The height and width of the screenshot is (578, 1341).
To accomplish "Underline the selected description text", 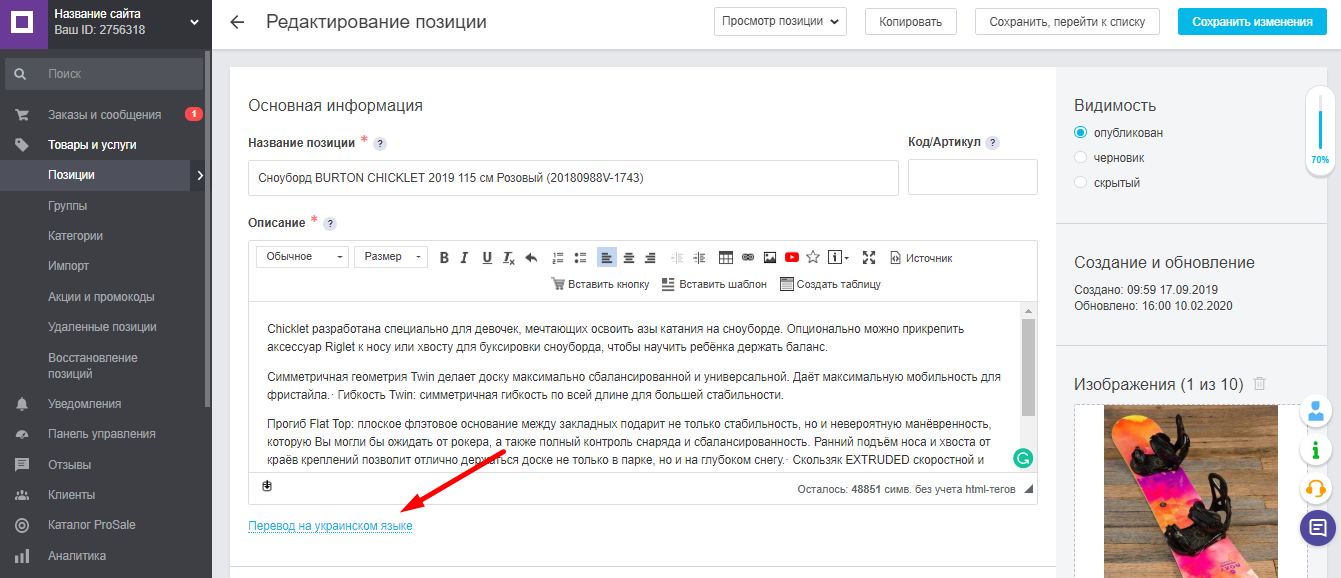I will pos(487,257).
